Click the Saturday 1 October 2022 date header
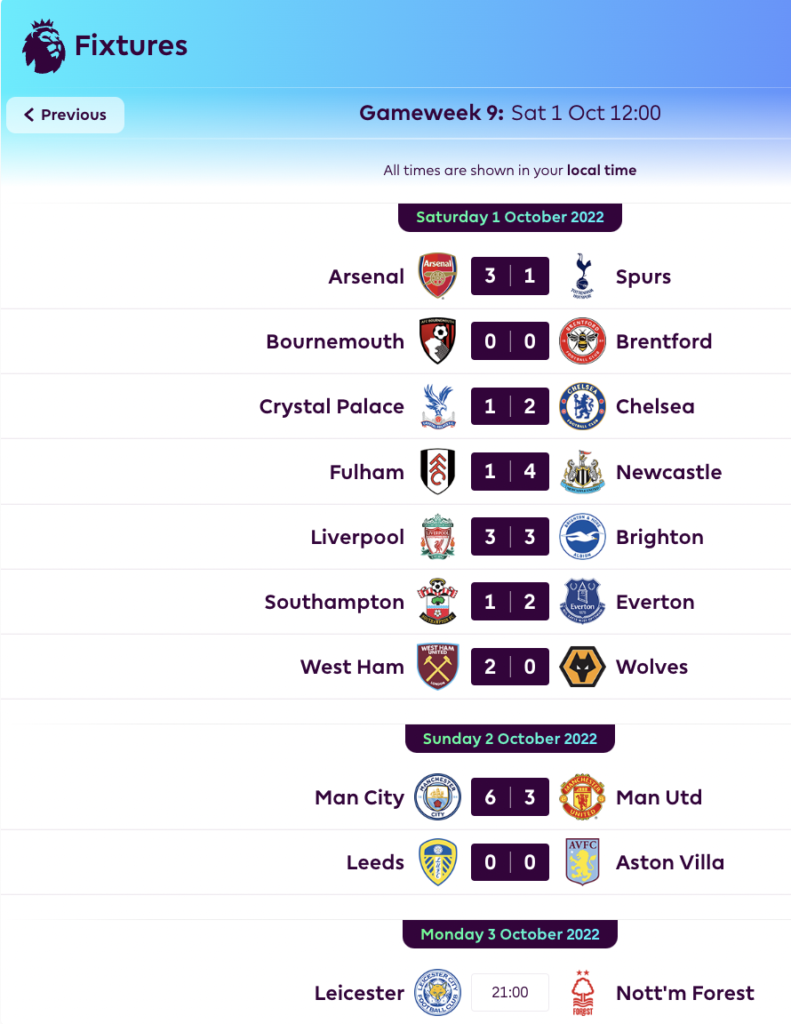Image resolution: width=791 pixels, height=1024 pixels. (x=510, y=217)
